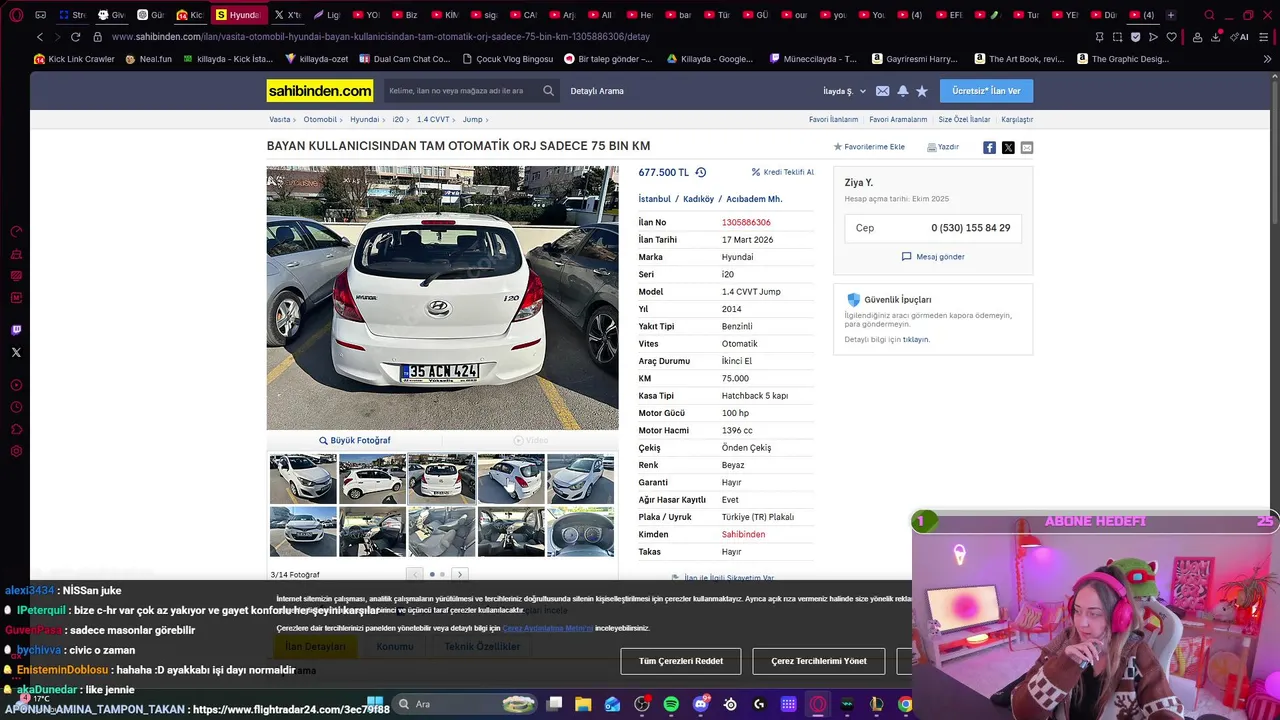Share the listing by email icon
The image size is (1280, 720).
(1027, 147)
